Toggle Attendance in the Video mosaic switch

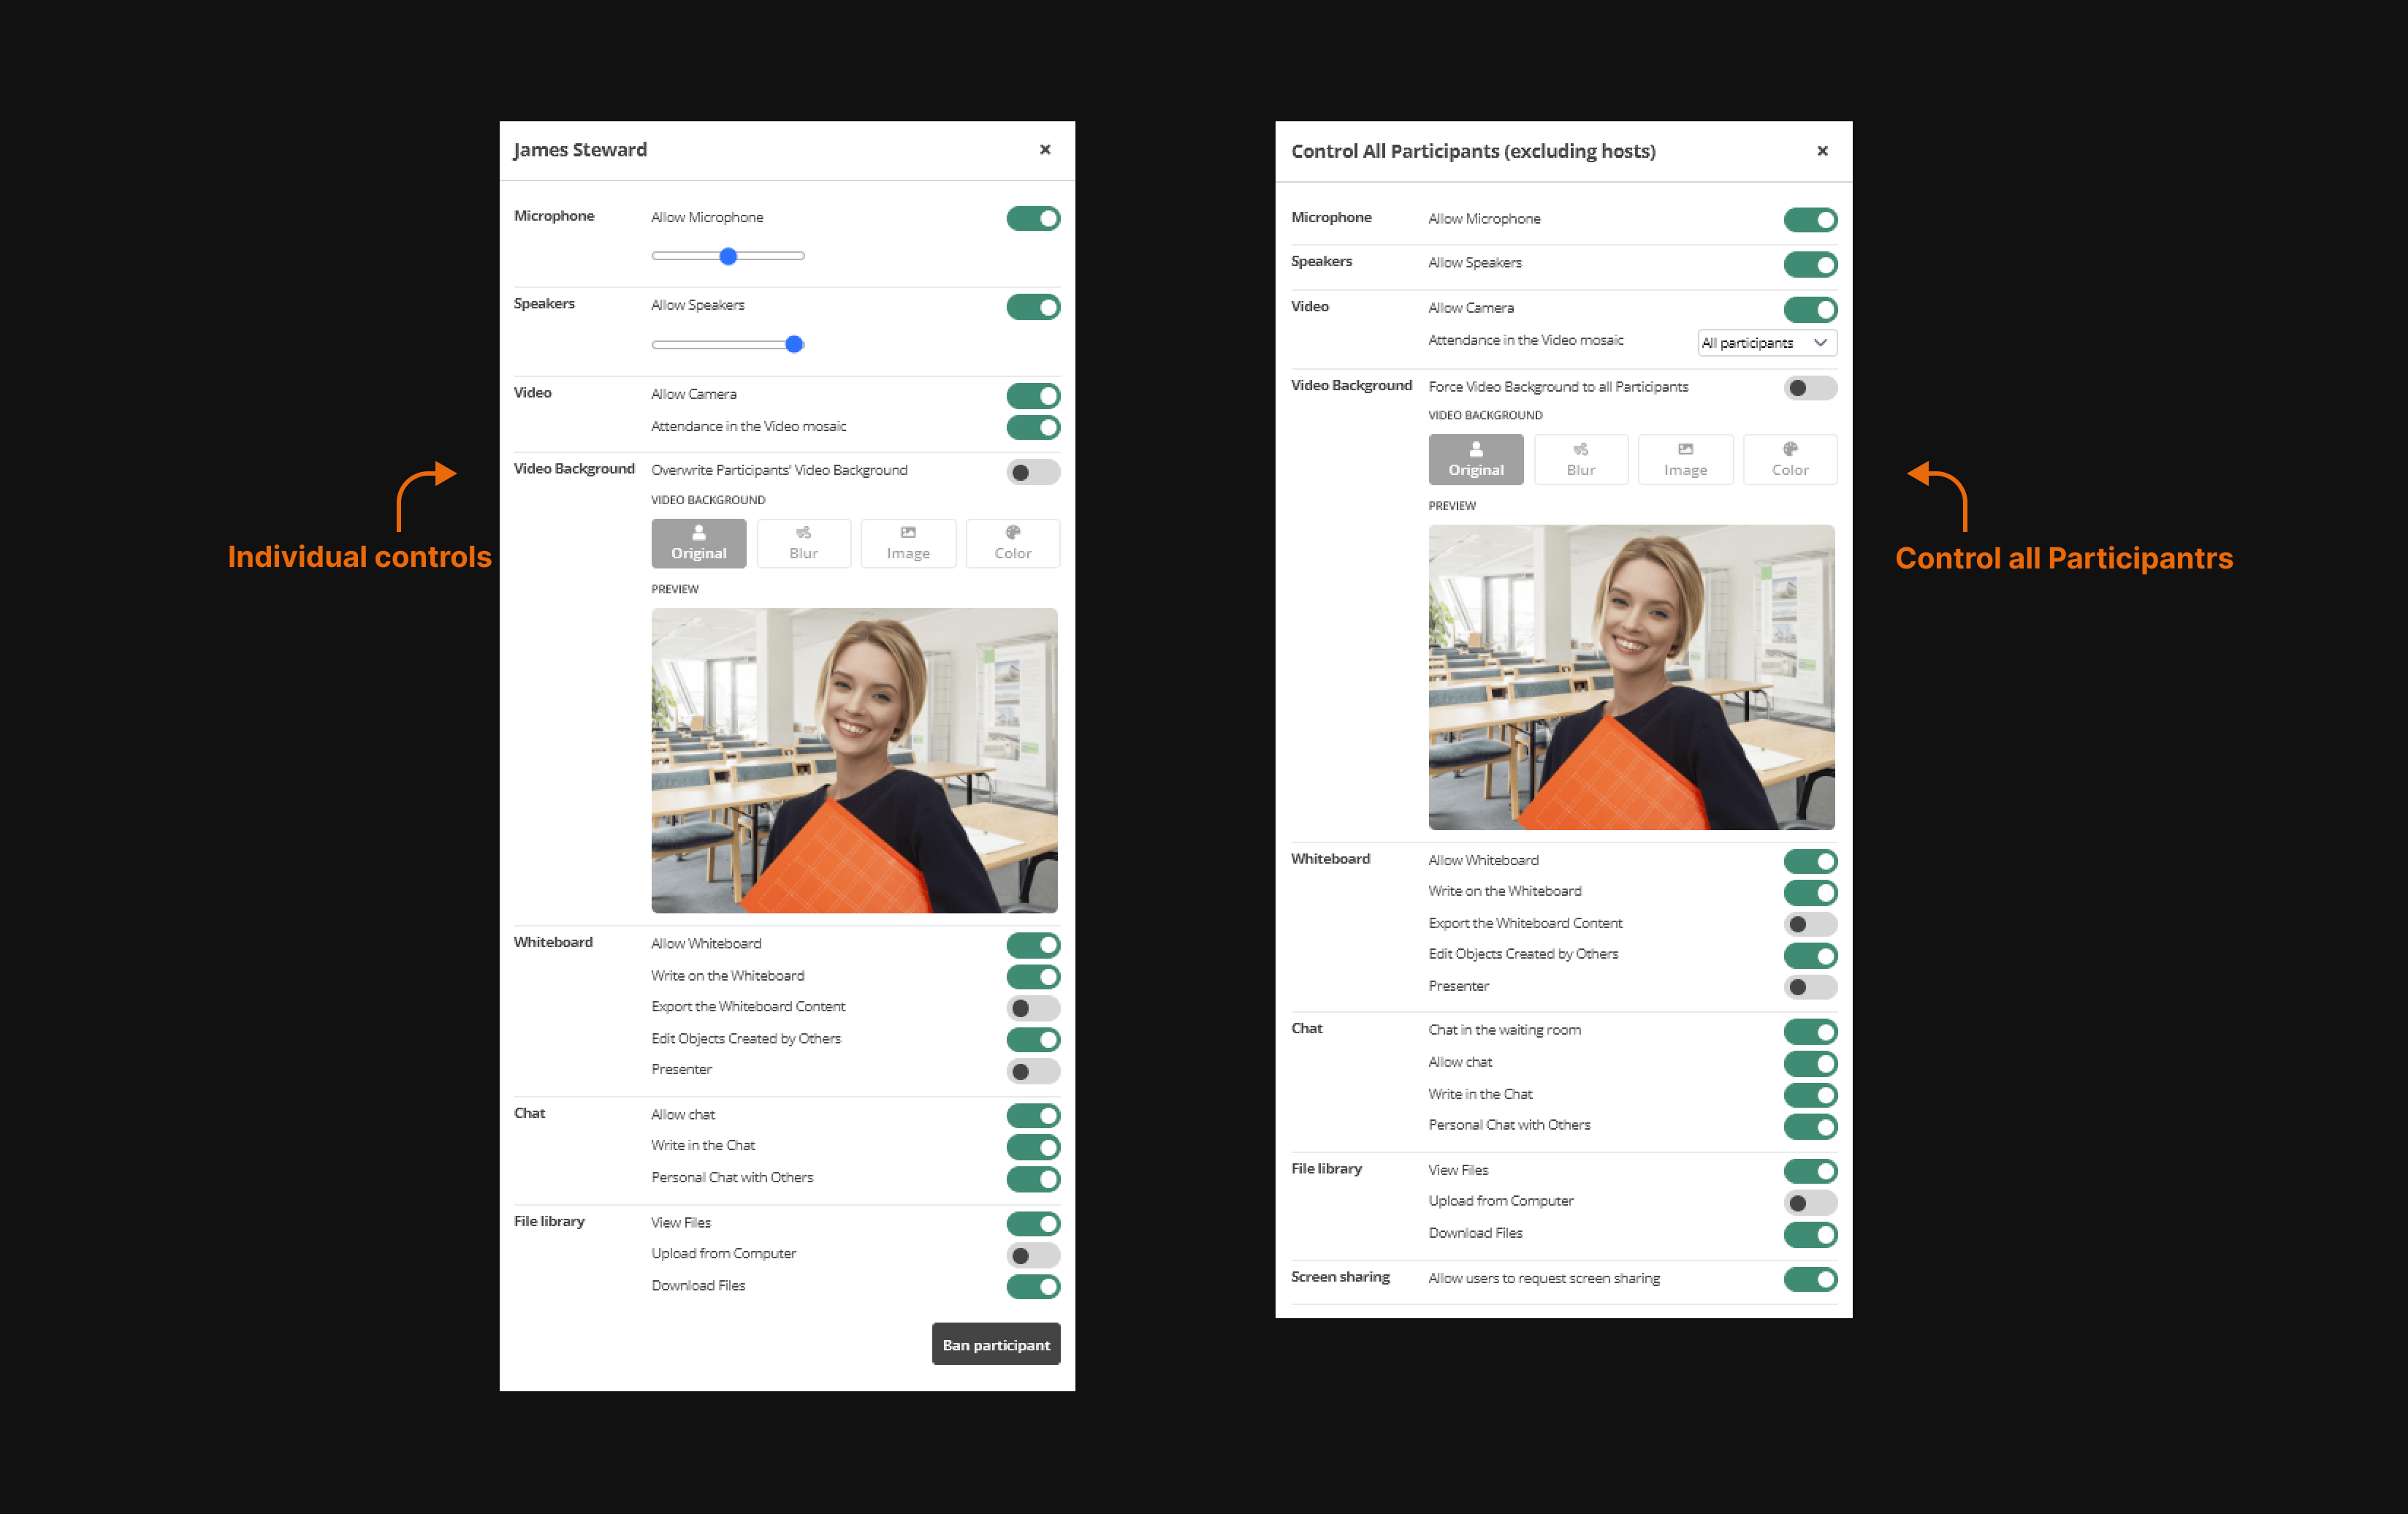(x=1033, y=428)
